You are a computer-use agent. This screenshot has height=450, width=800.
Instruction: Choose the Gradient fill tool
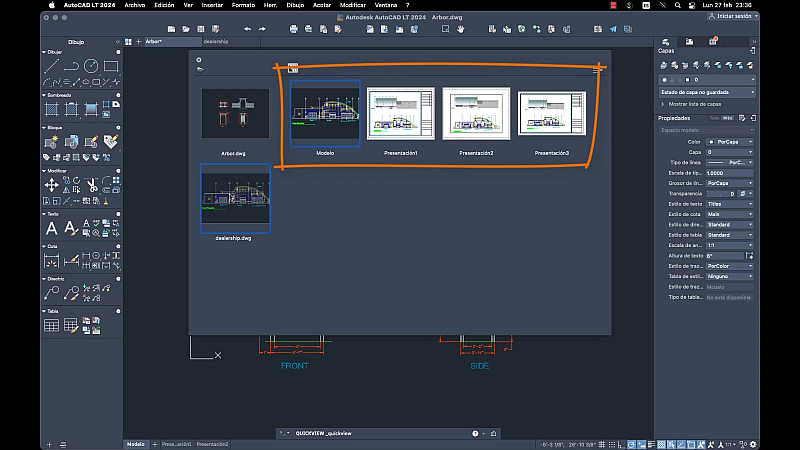91,109
